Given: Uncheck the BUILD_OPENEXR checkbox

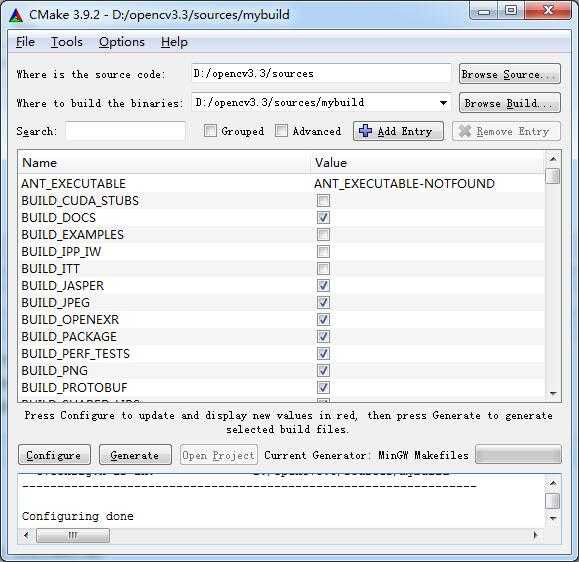Looking at the screenshot, I should tap(323, 319).
